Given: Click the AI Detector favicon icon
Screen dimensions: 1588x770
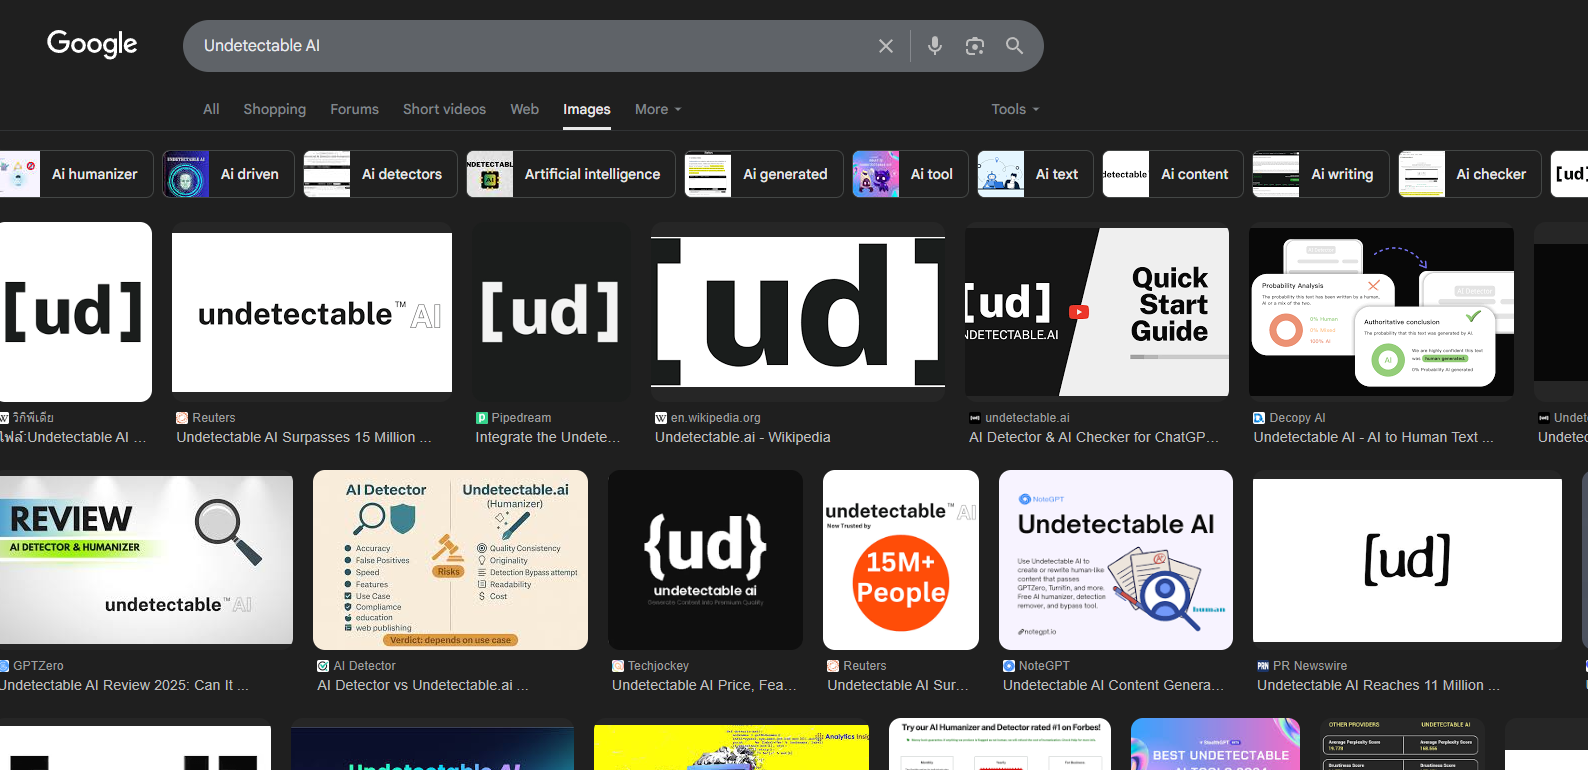Looking at the screenshot, I should tap(323, 666).
